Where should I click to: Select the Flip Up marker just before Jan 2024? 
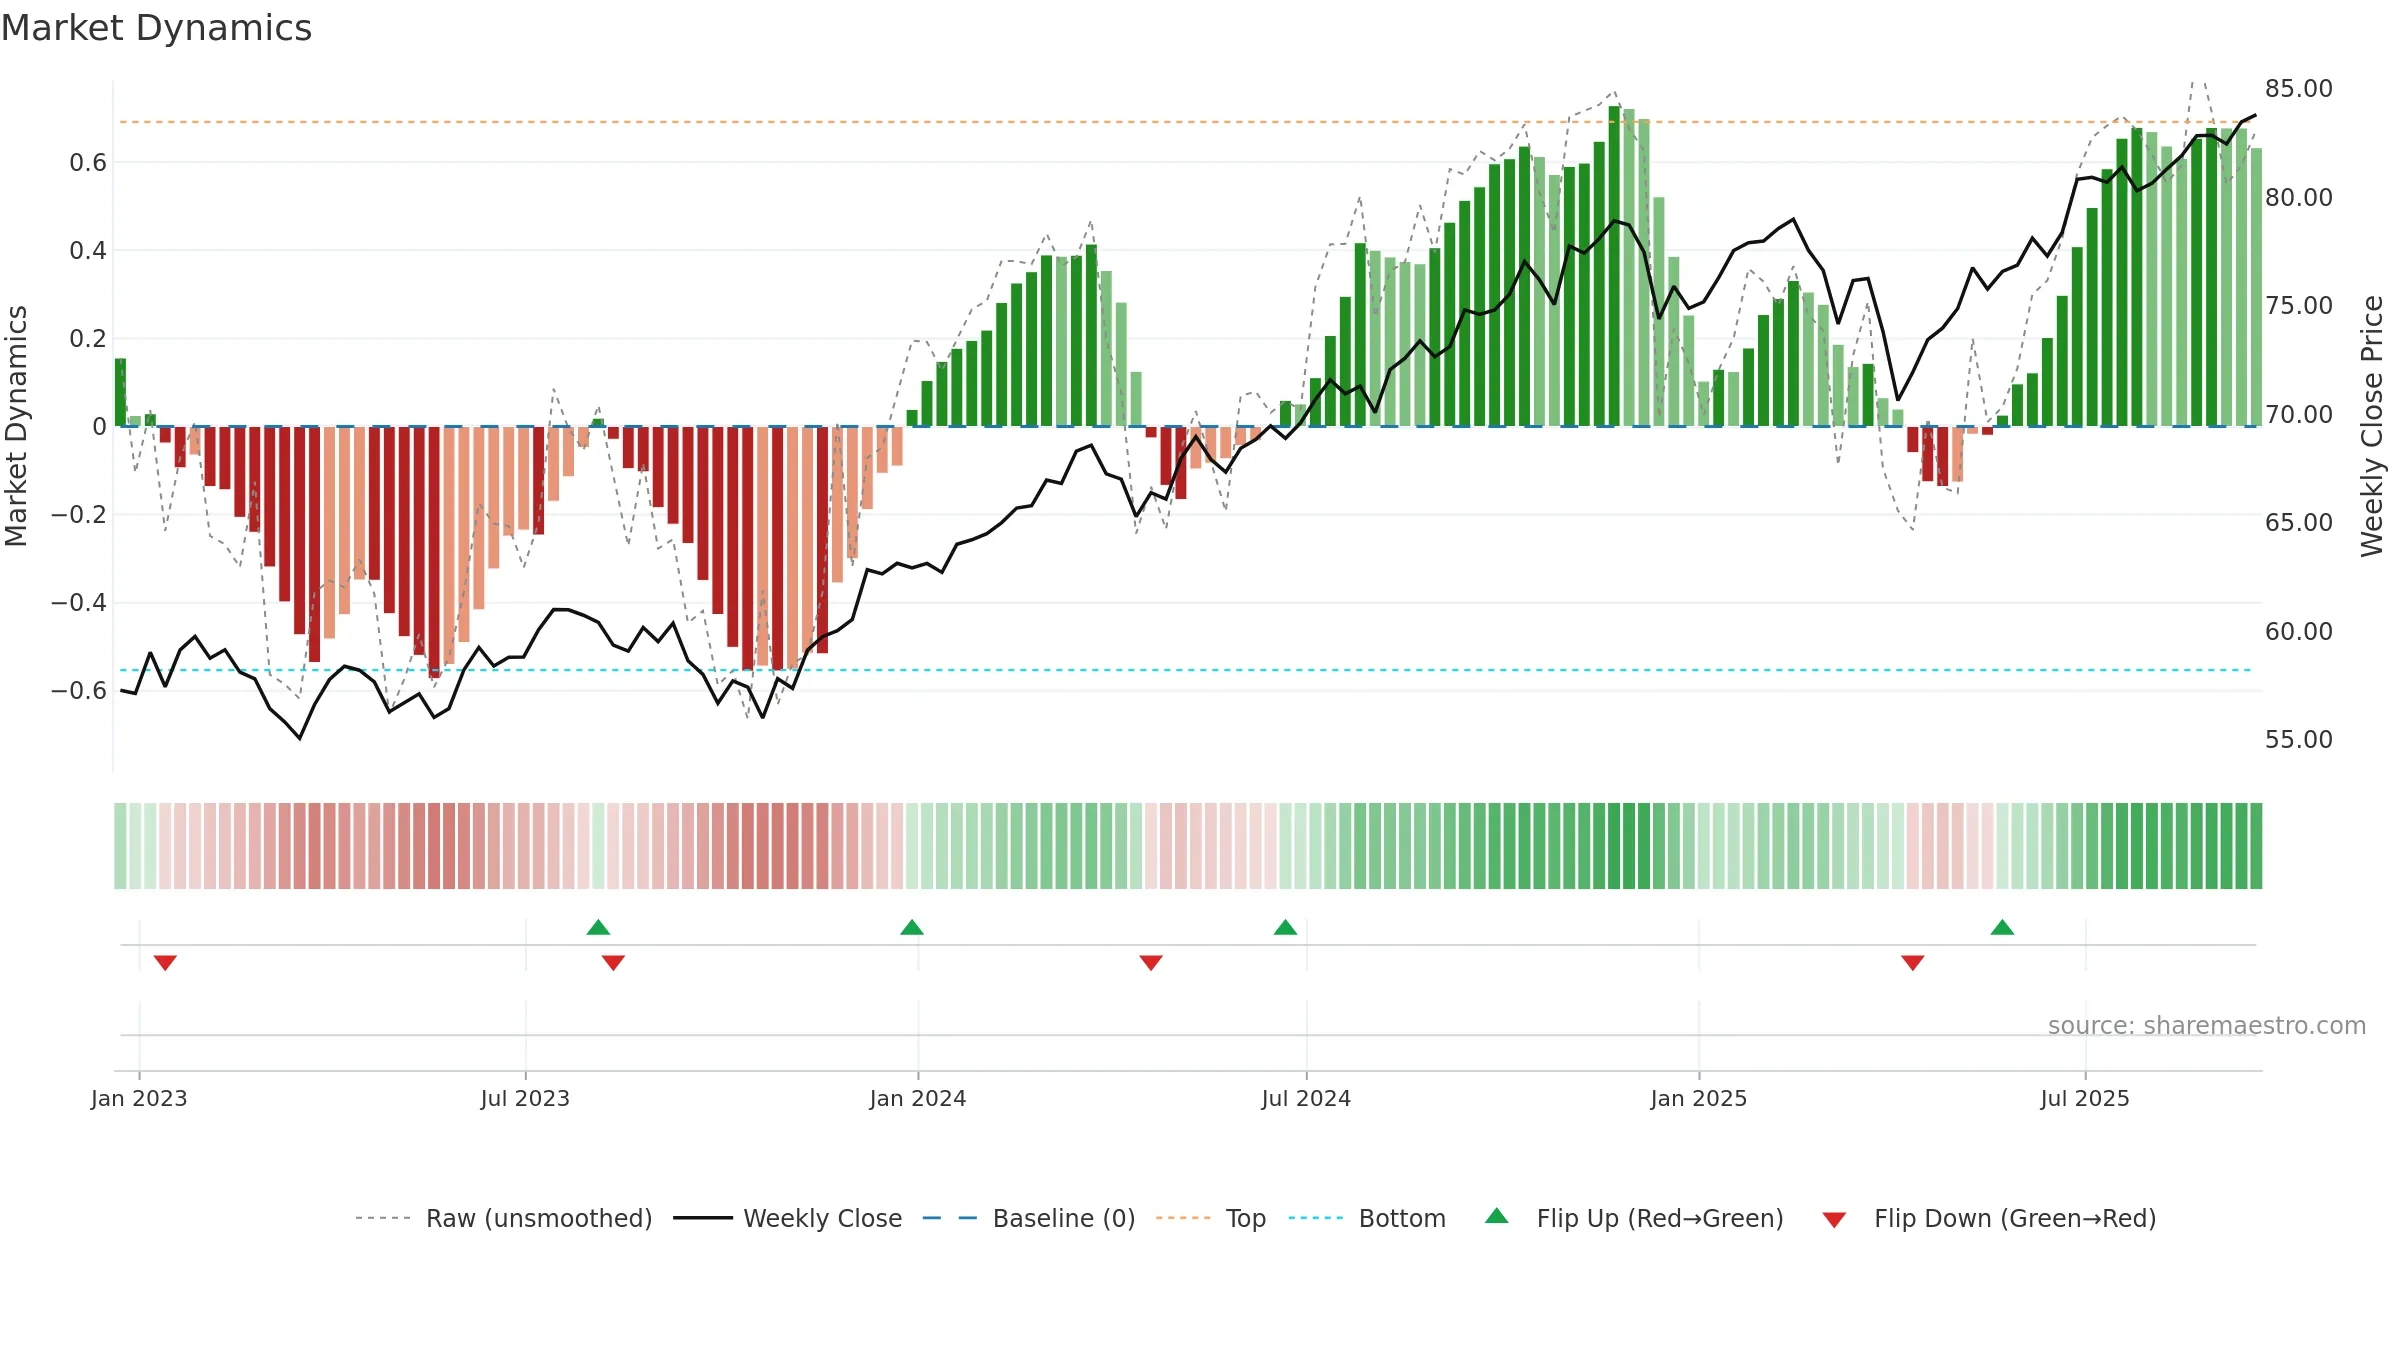(x=912, y=927)
